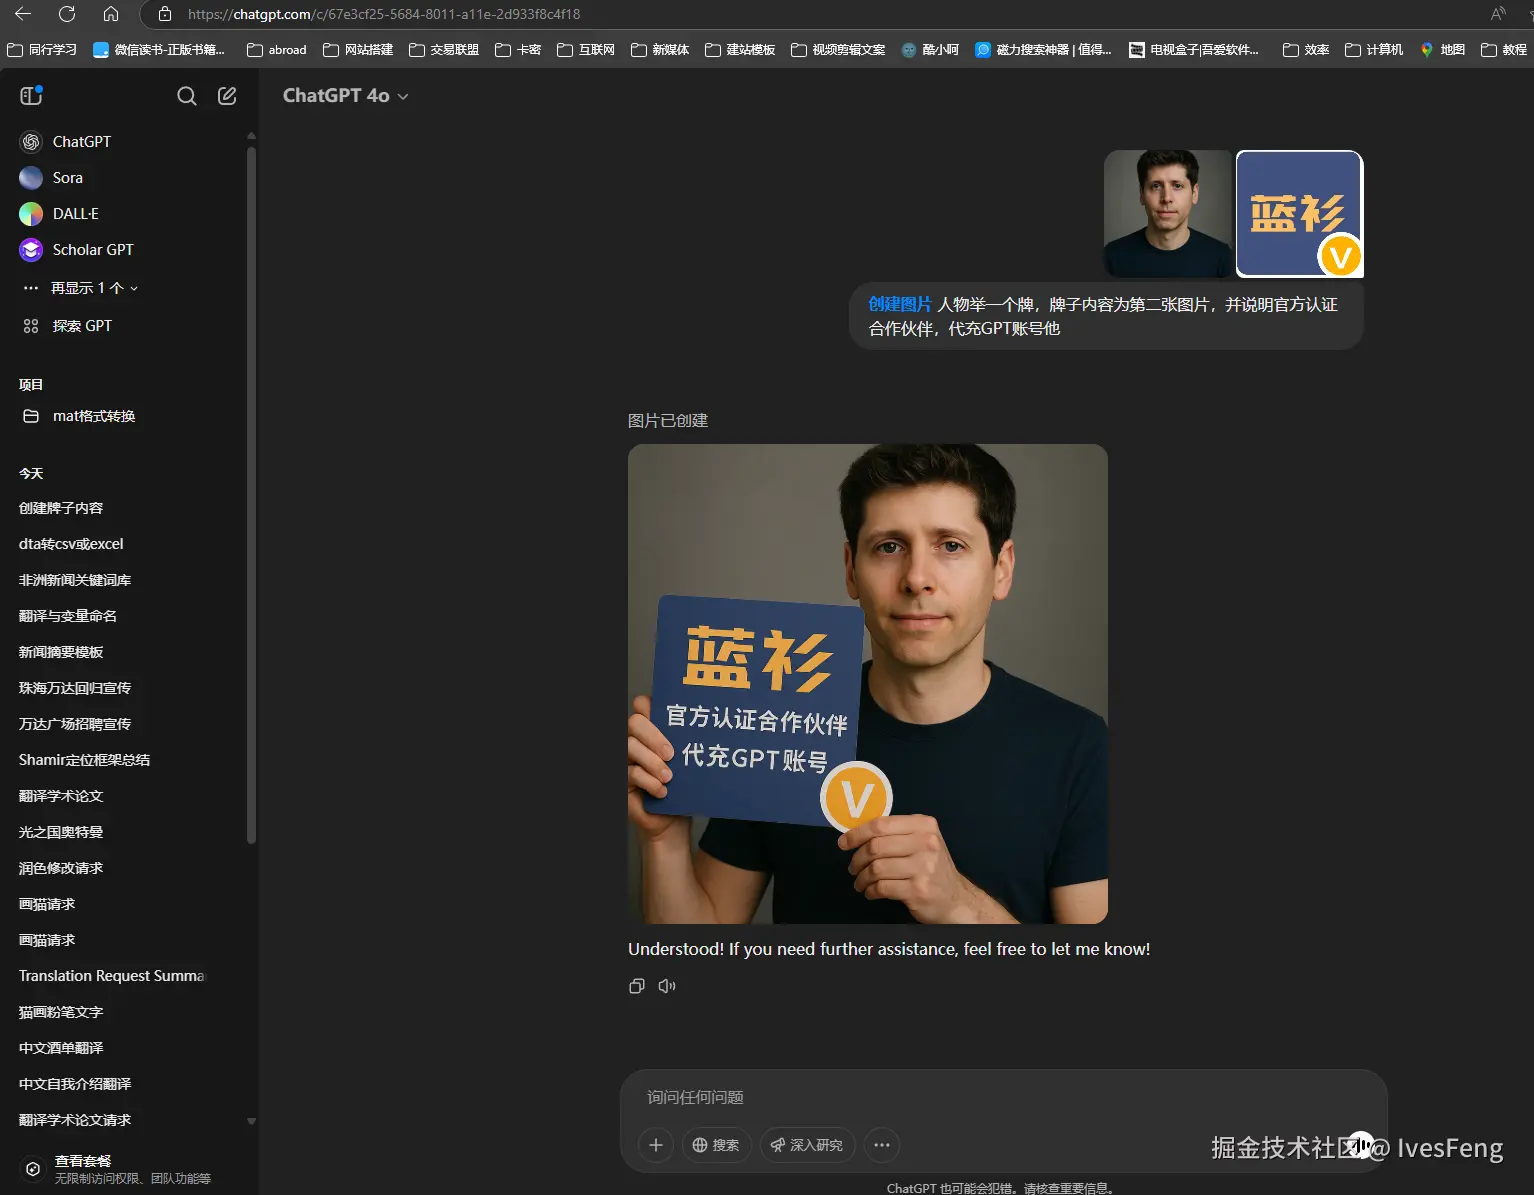Screen dimensions: 1534x1195
Task: Open the 磁力搜索神器 bookmark
Action: click(1043, 50)
